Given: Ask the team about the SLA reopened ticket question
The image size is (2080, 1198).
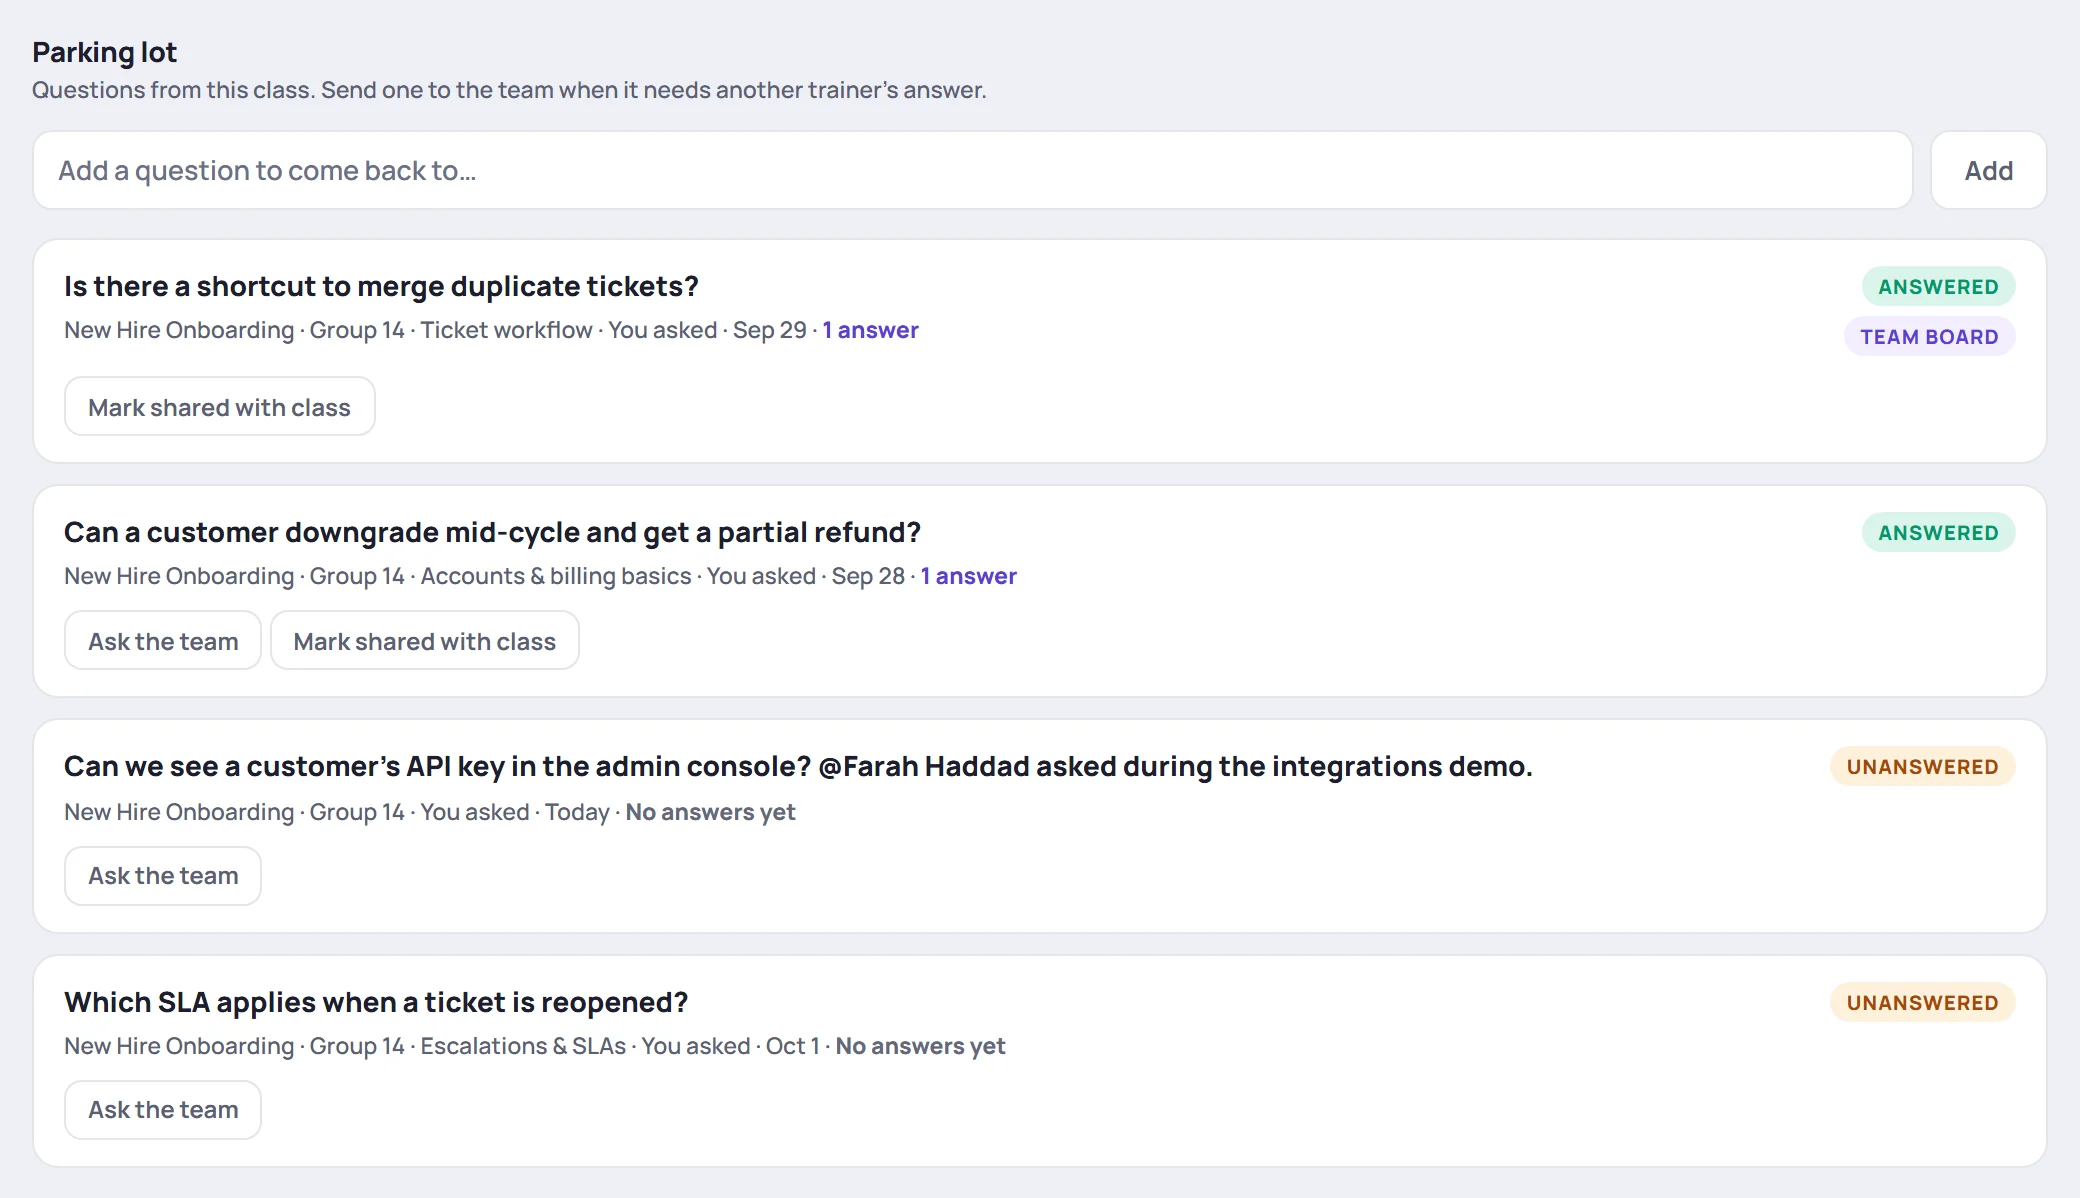Looking at the screenshot, I should point(163,1109).
